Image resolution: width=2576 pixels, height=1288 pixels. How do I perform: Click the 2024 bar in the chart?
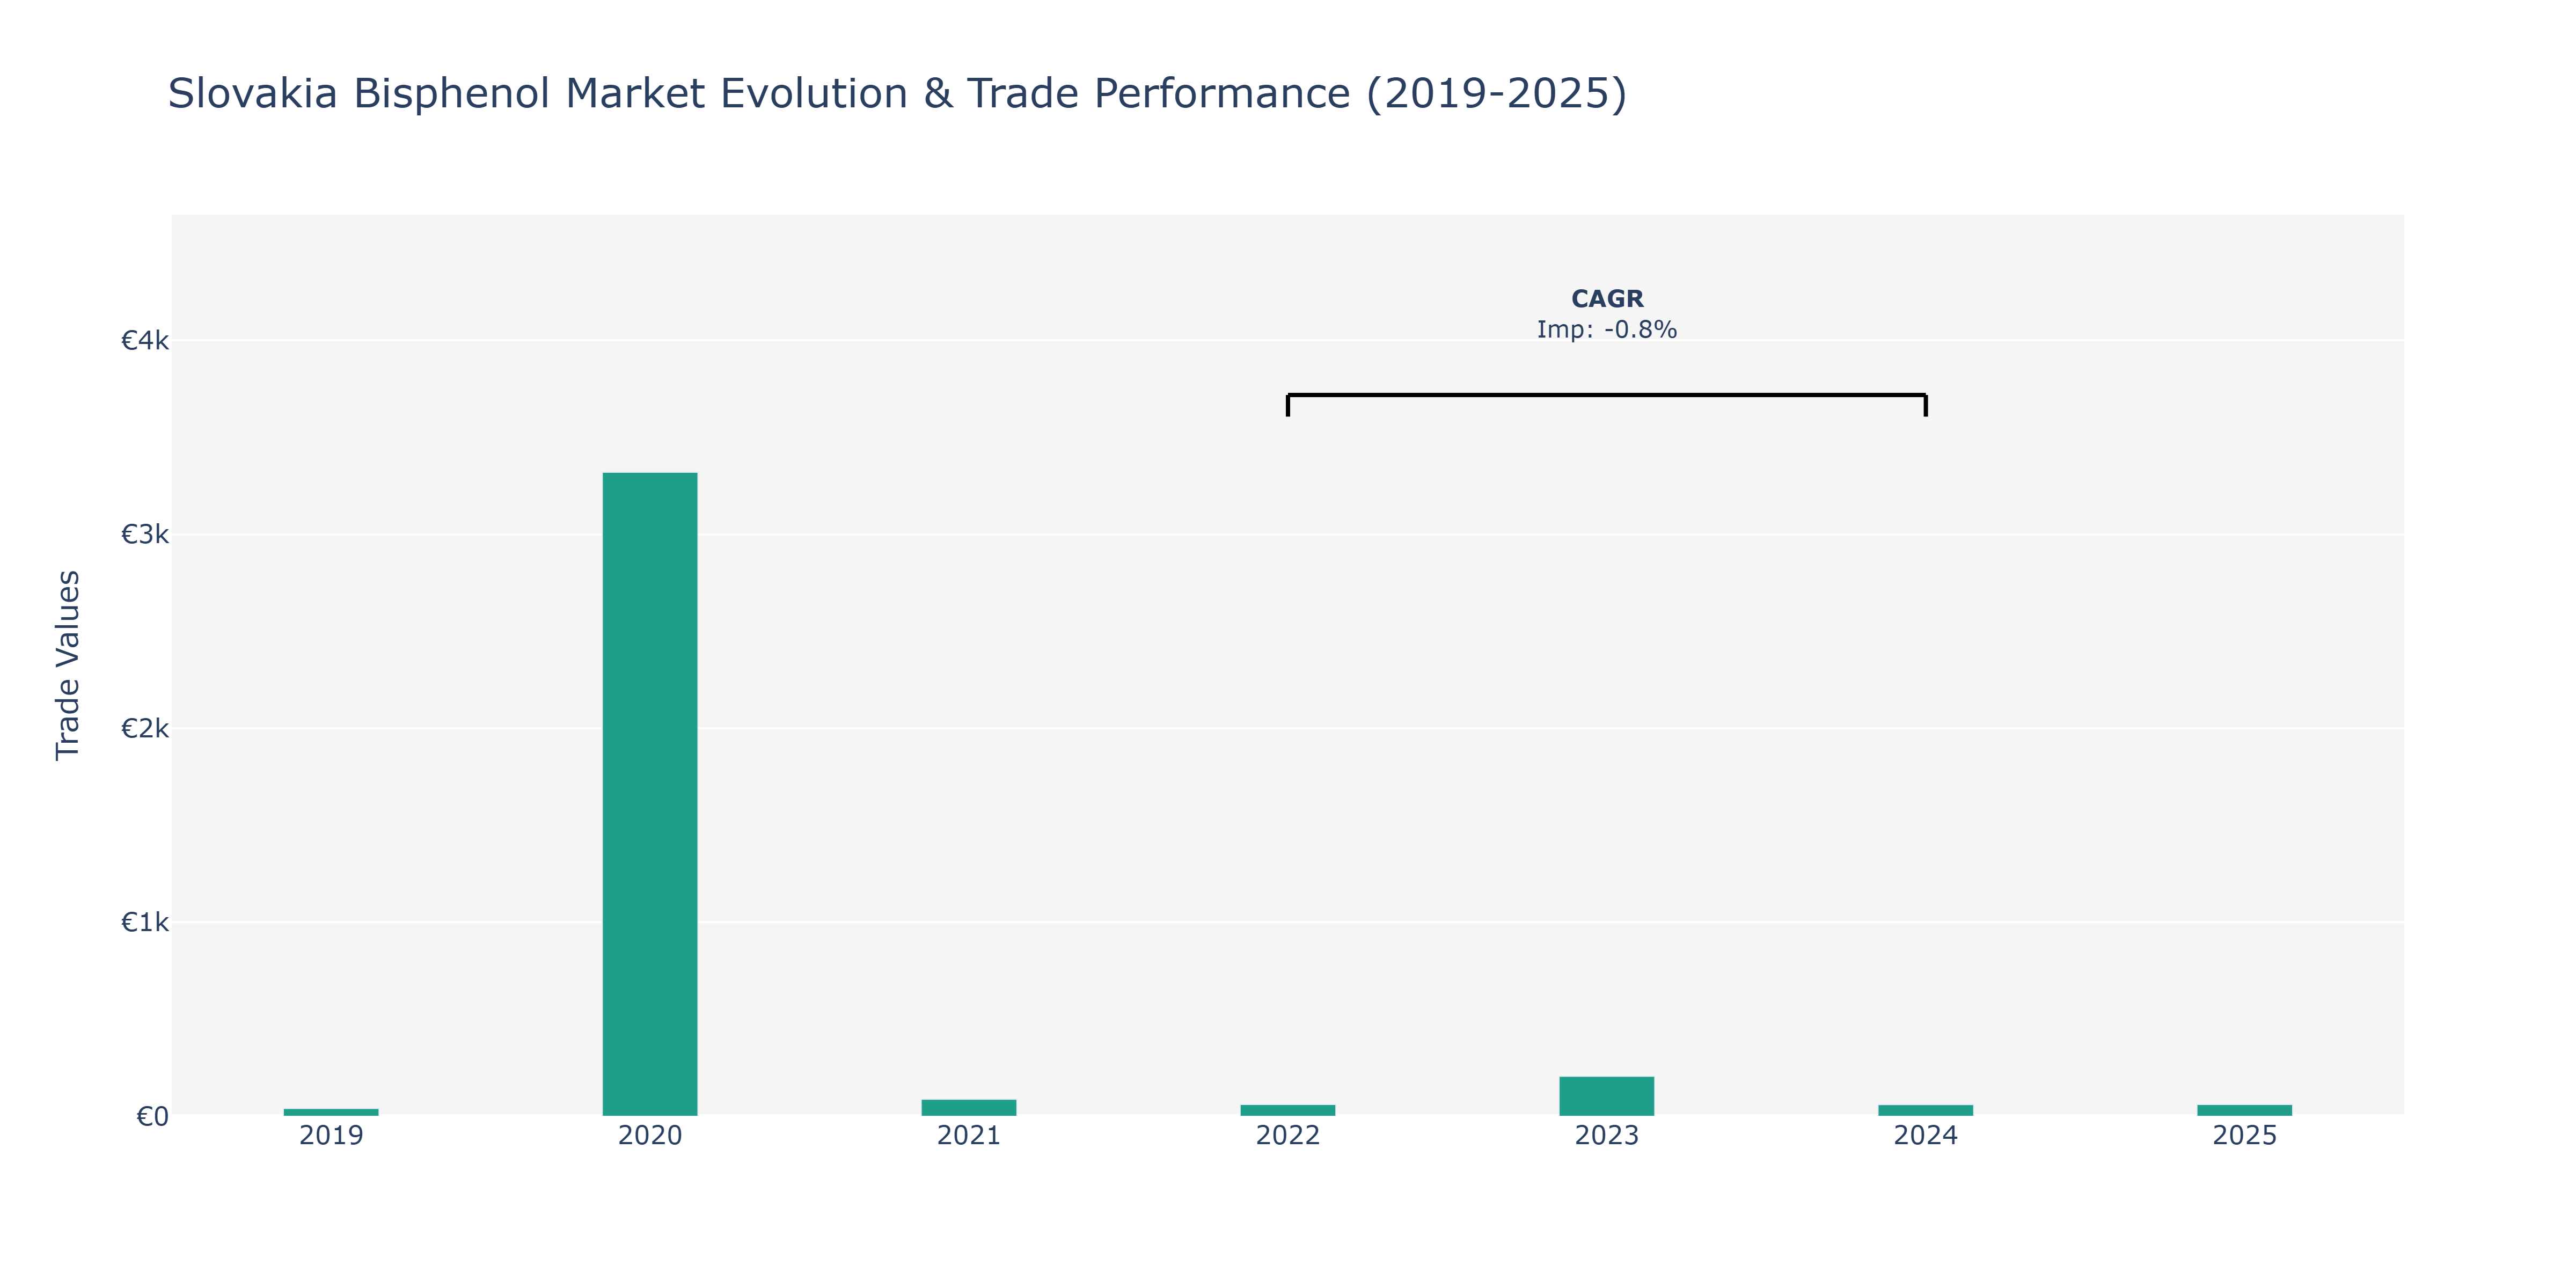[x=1926, y=1110]
